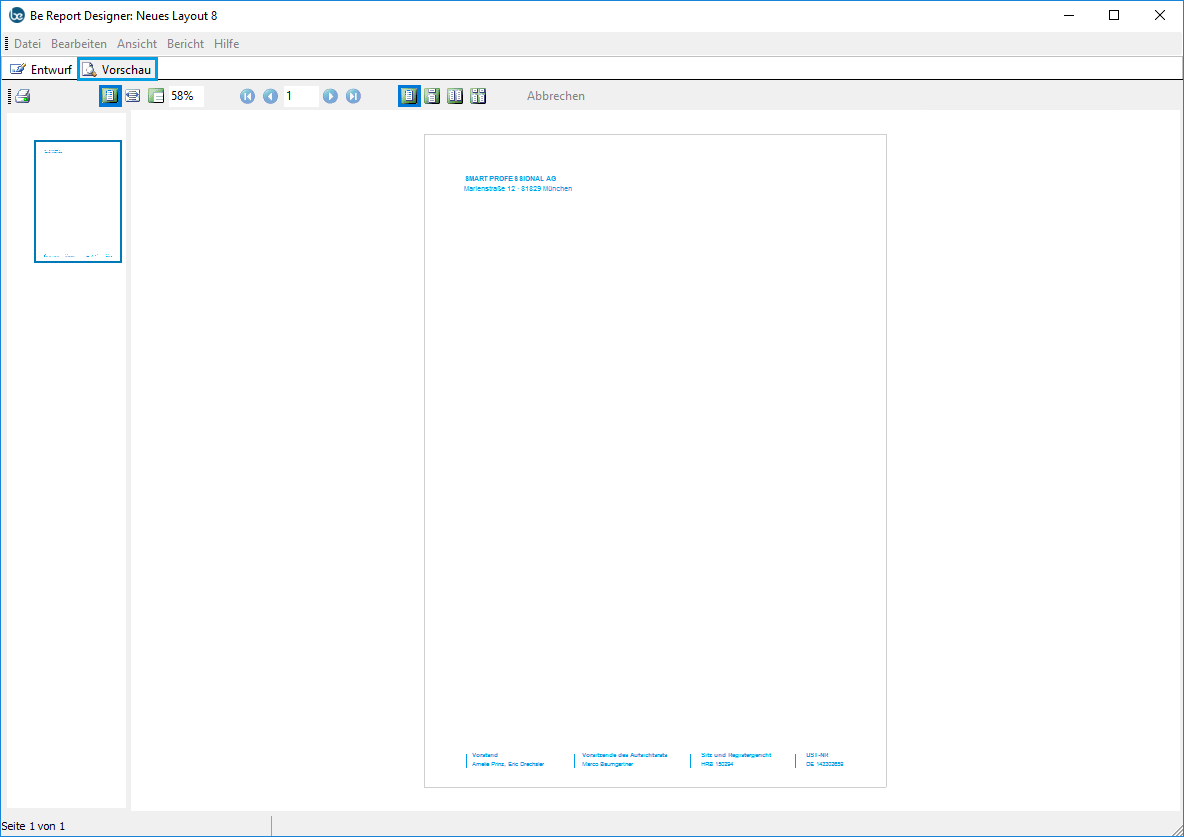Go to the next page
Screen dimensions: 1184x837
point(330,96)
